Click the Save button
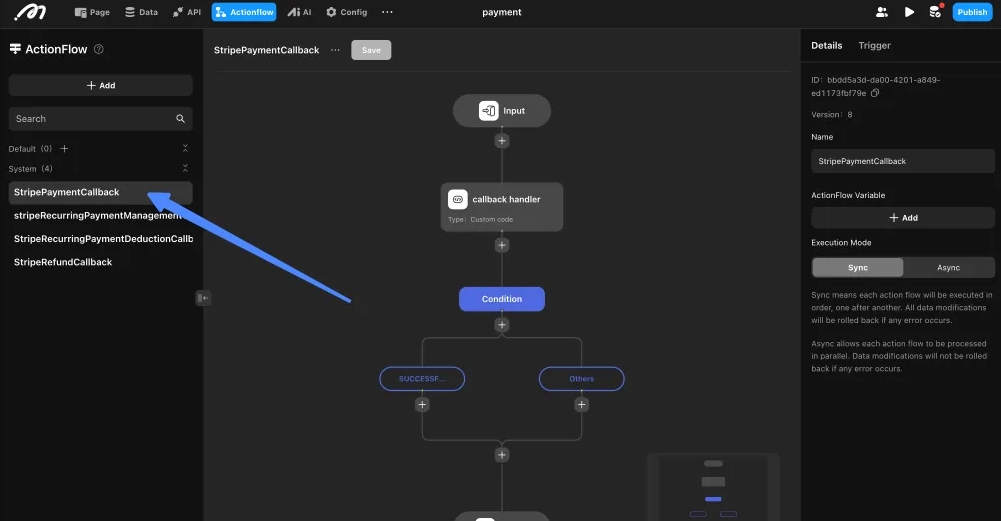 pyautogui.click(x=371, y=50)
